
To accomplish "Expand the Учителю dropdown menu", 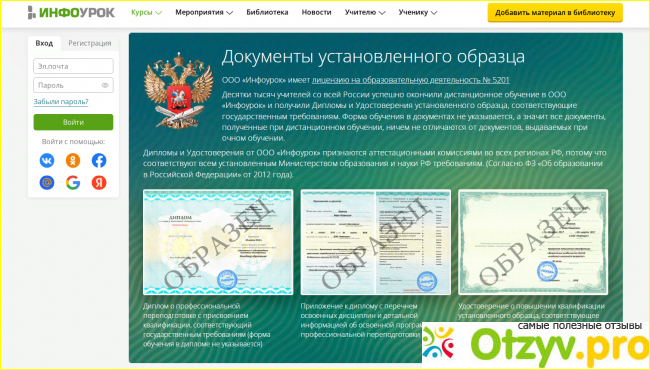I will click(365, 12).
